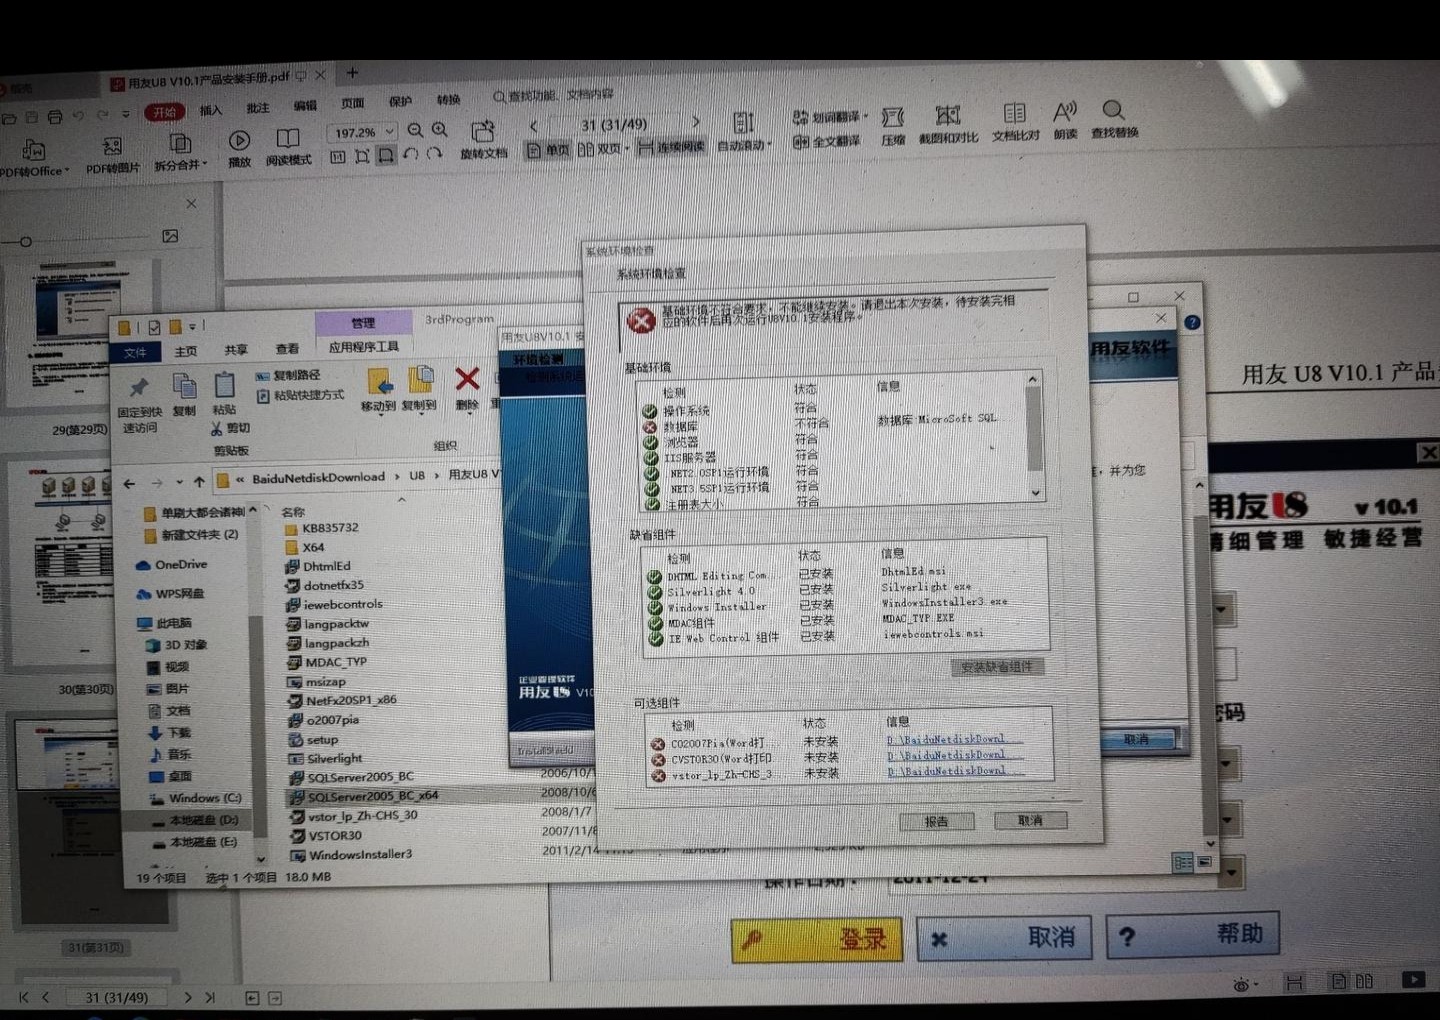Image resolution: width=1440 pixels, height=1020 pixels.
Task: Select 此电脑 in Explorer navigation pane
Action: point(164,623)
